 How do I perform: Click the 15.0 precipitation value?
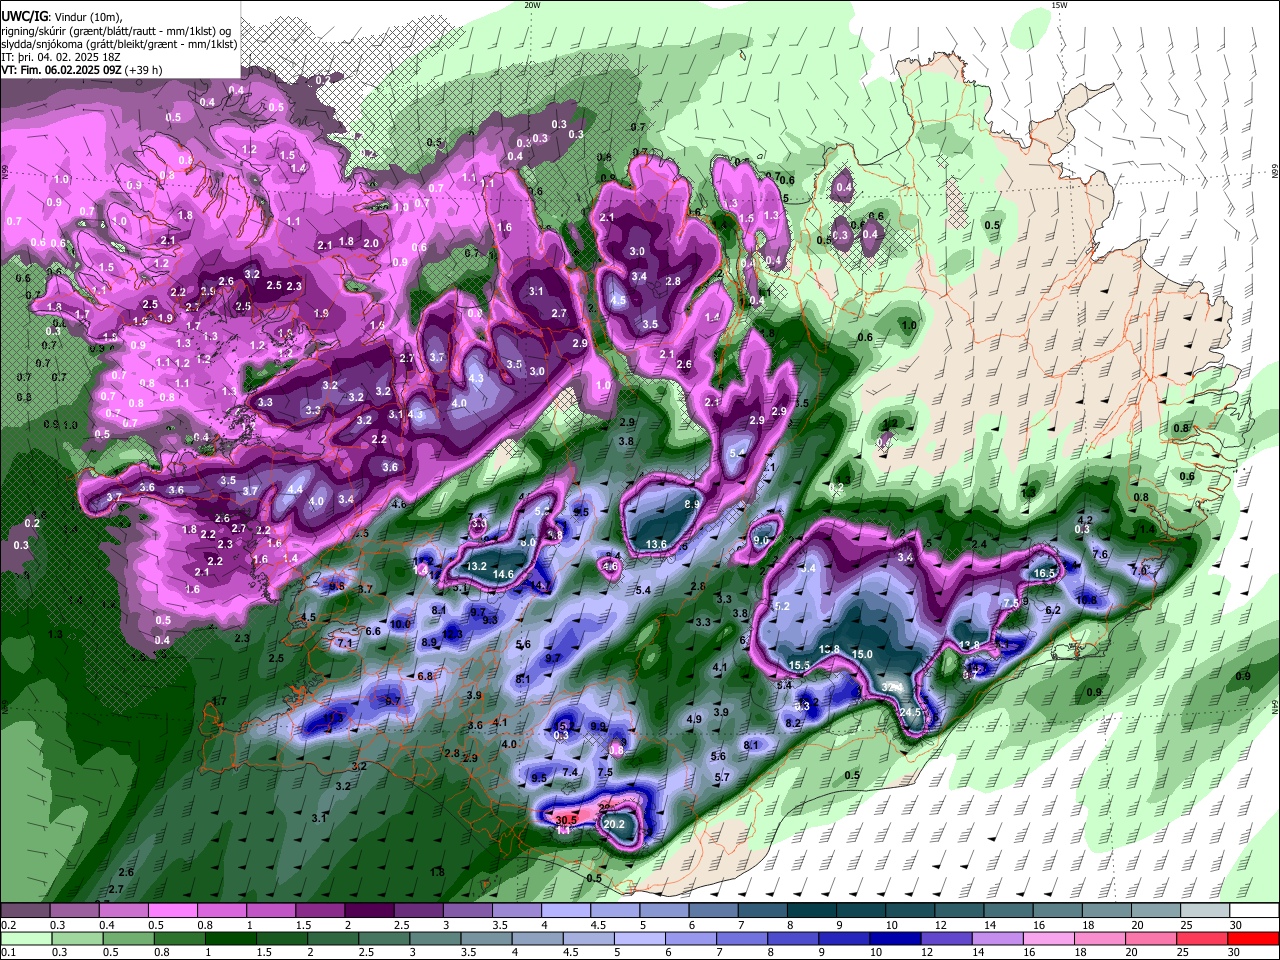[x=862, y=654]
